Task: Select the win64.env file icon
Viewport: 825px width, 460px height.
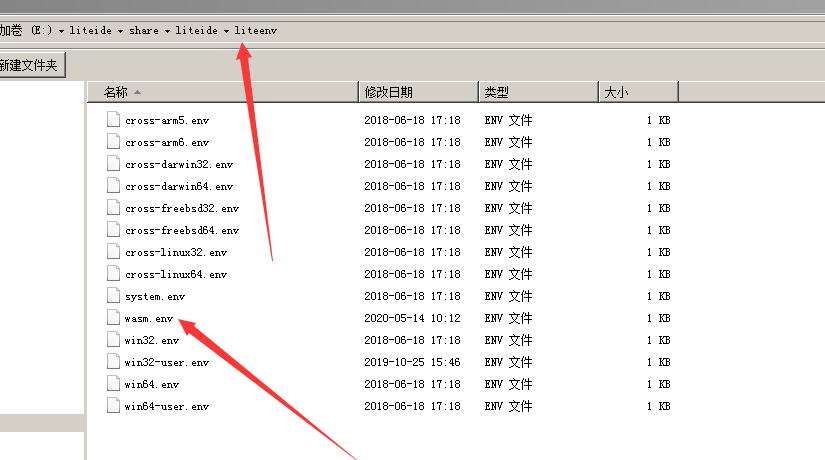Action: (x=113, y=384)
